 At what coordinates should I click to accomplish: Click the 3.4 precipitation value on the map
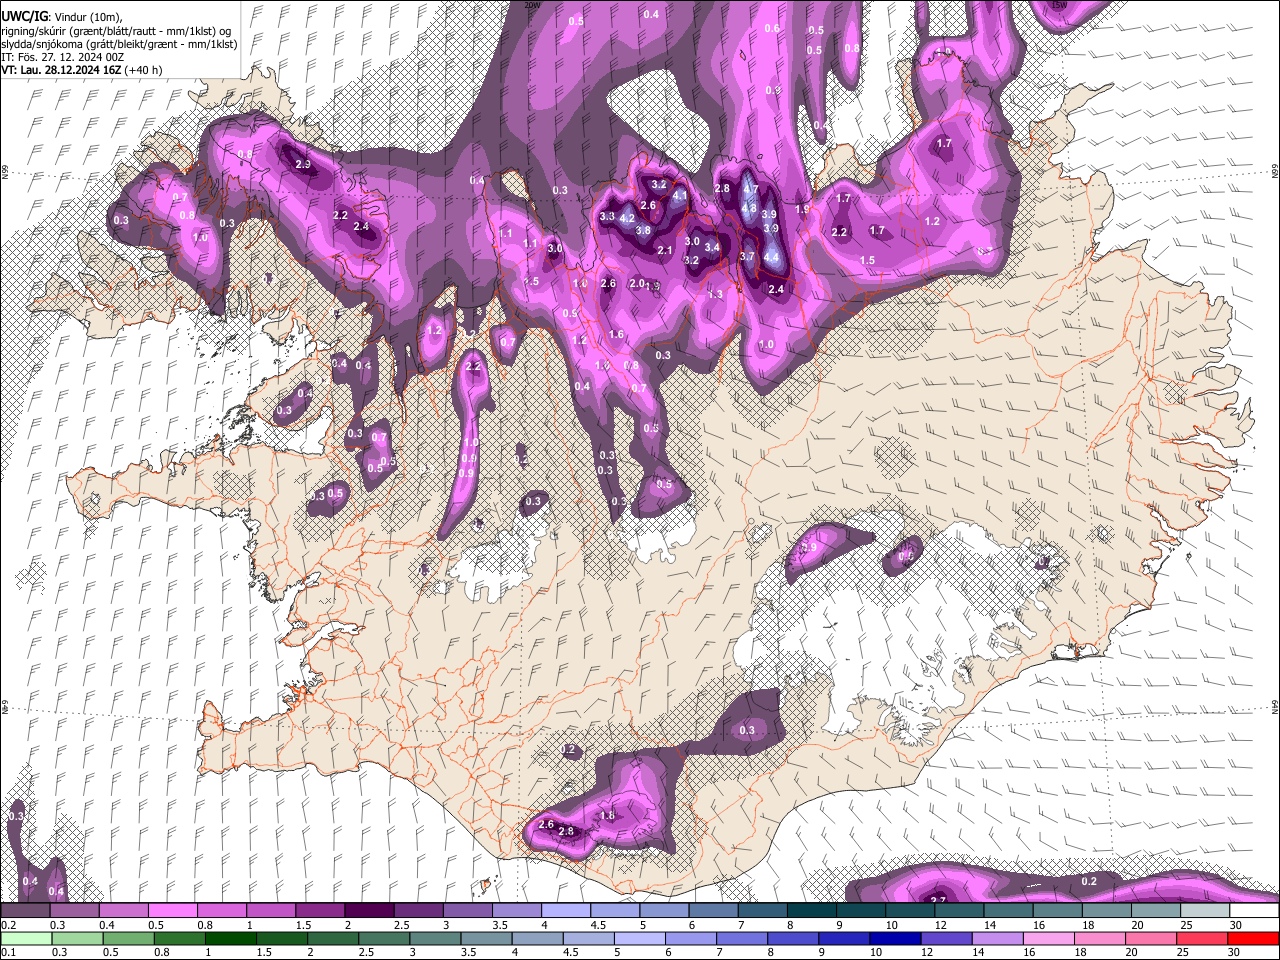pos(712,248)
